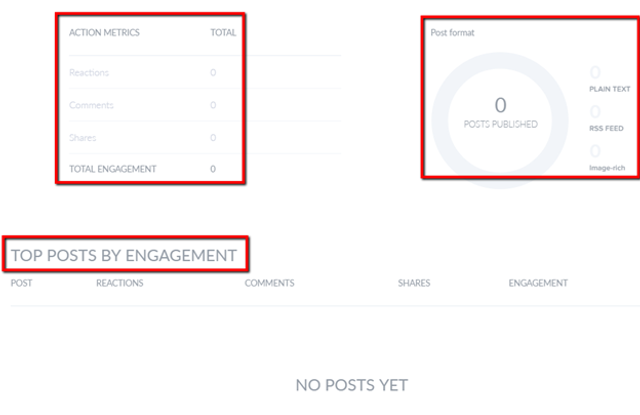
Task: Click the ACTION METRICS column header
Action: coord(104,33)
